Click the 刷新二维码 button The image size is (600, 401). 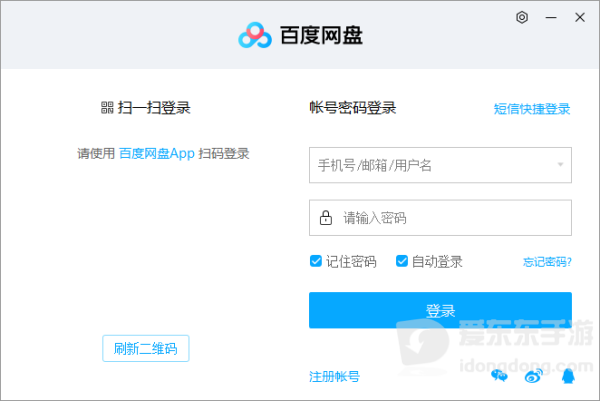(x=146, y=348)
